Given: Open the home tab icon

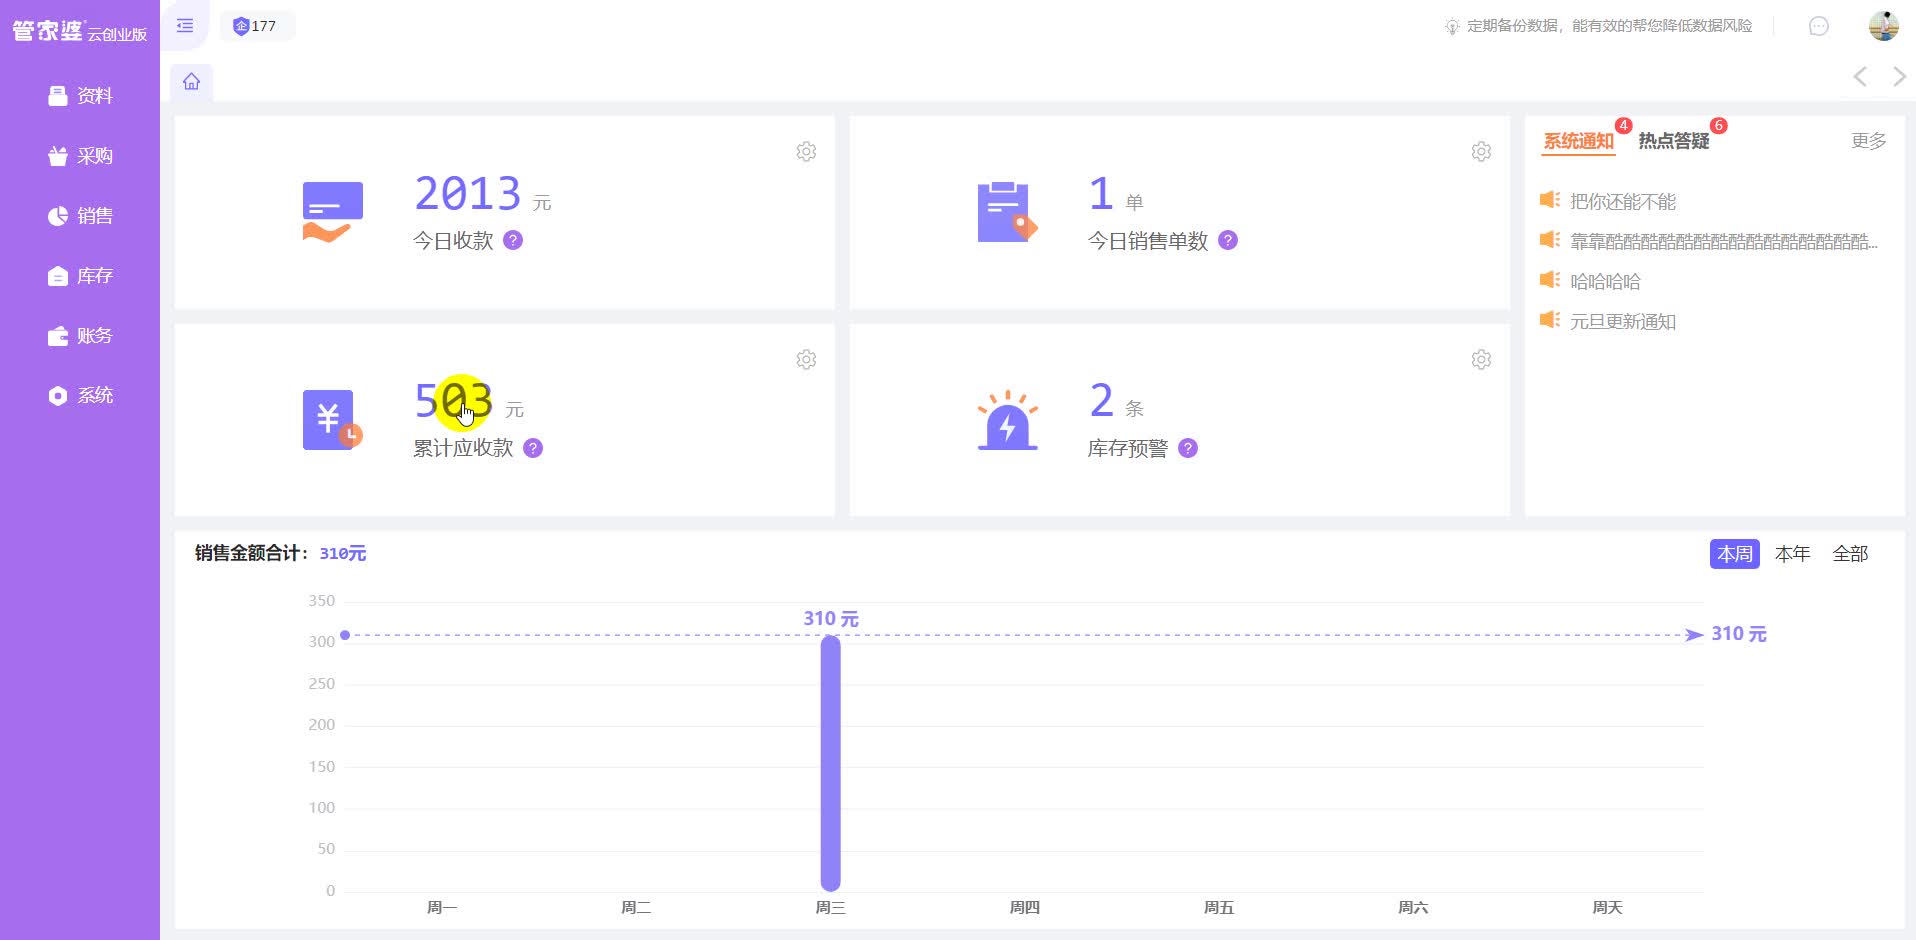Looking at the screenshot, I should tap(191, 82).
